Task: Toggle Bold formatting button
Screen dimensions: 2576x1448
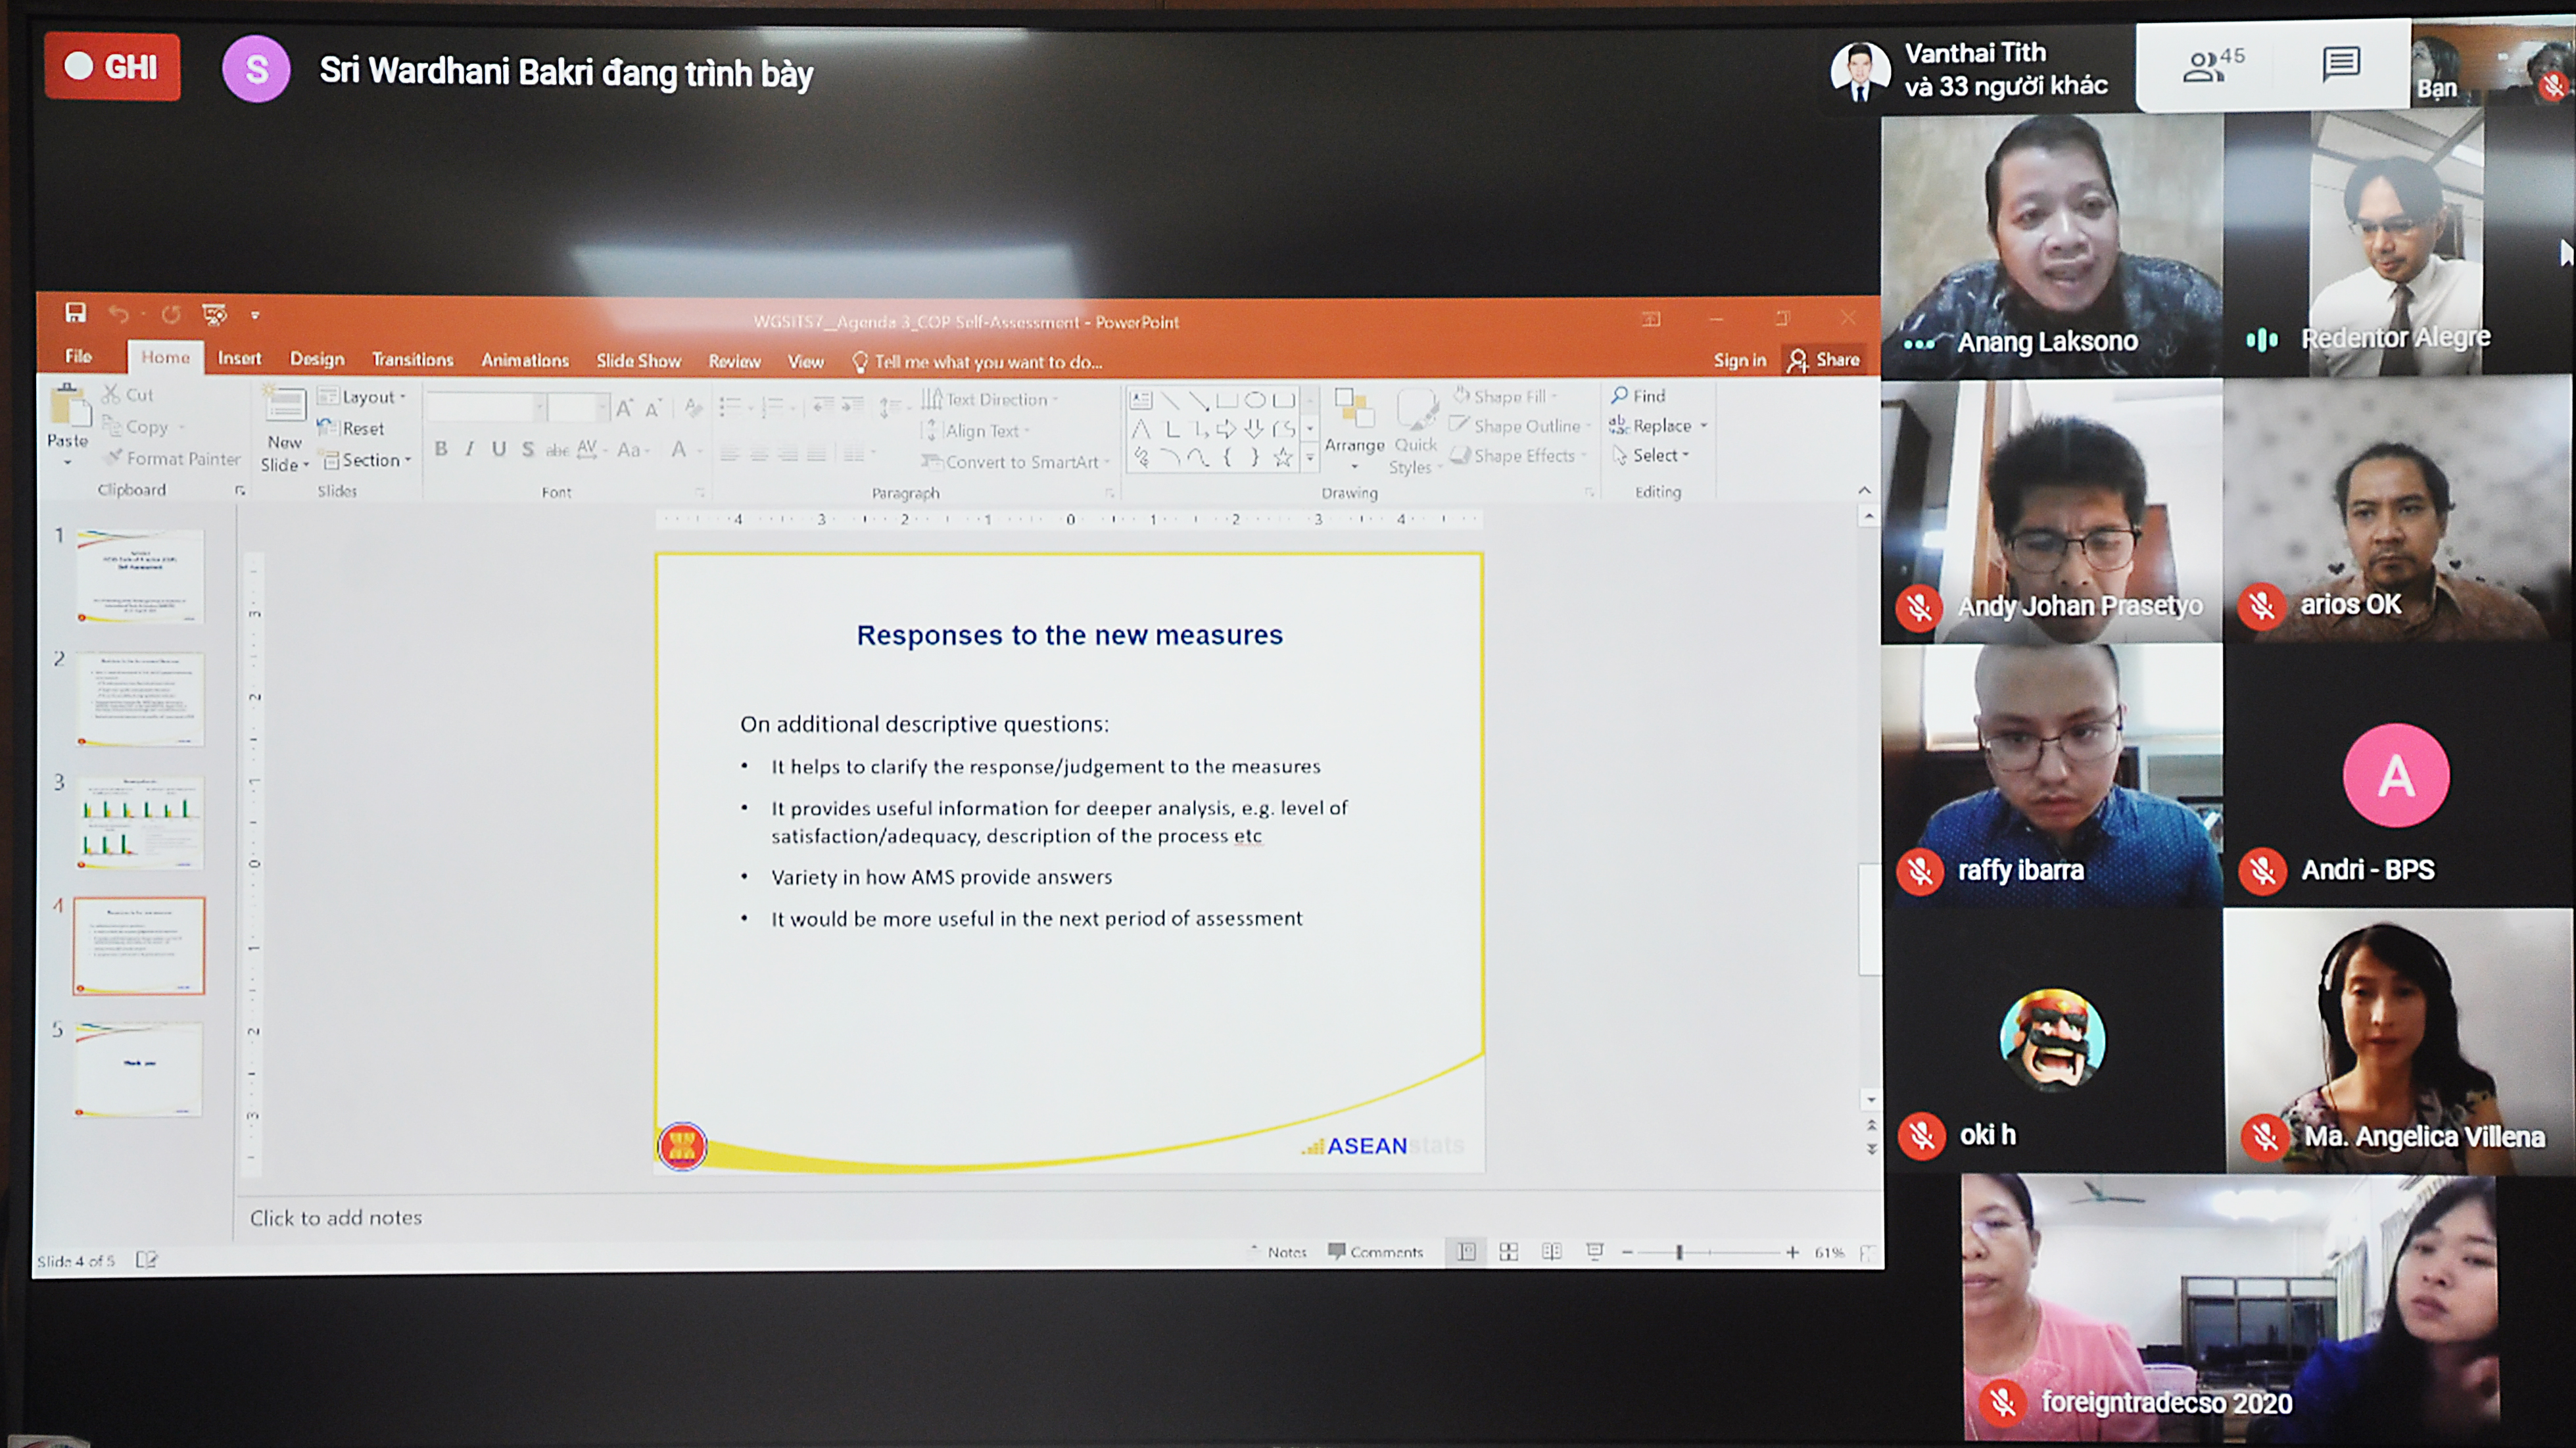Action: 441,450
